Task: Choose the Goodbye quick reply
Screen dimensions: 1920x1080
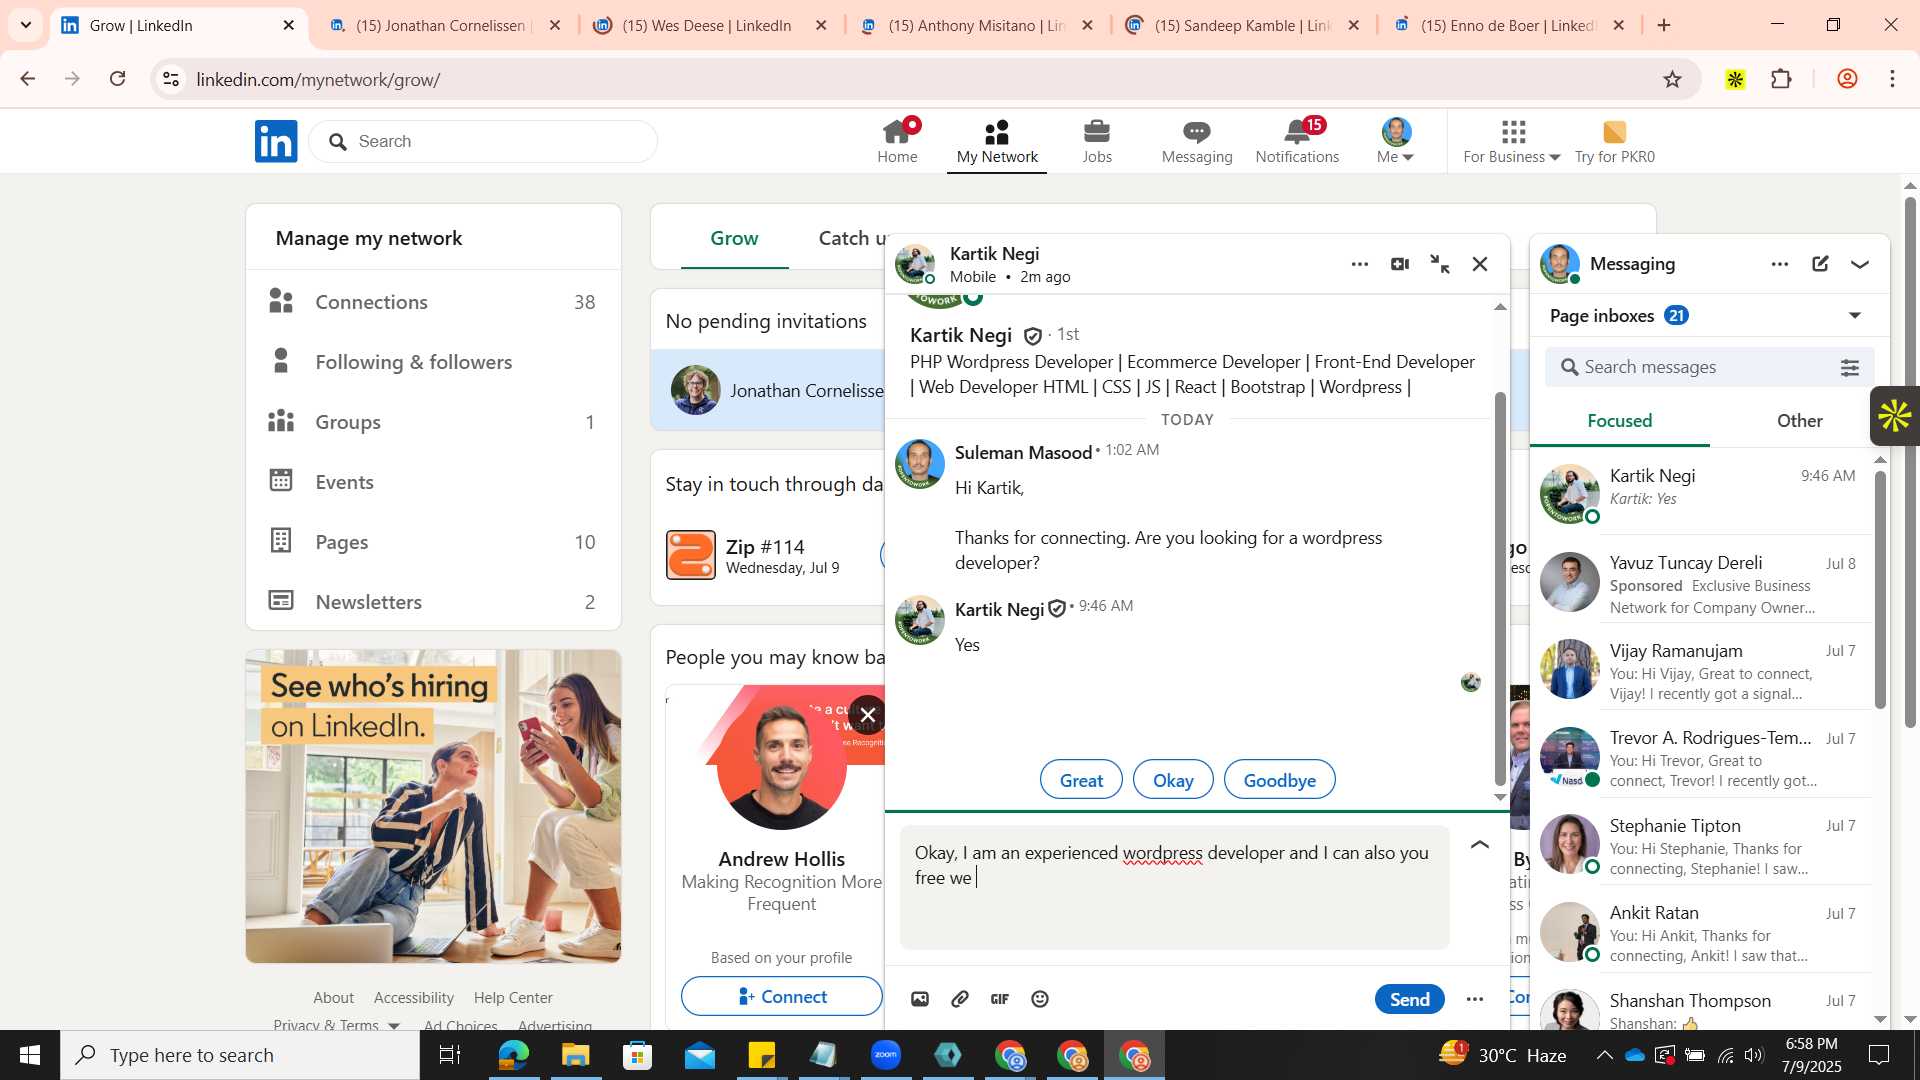Action: pos(1279,780)
